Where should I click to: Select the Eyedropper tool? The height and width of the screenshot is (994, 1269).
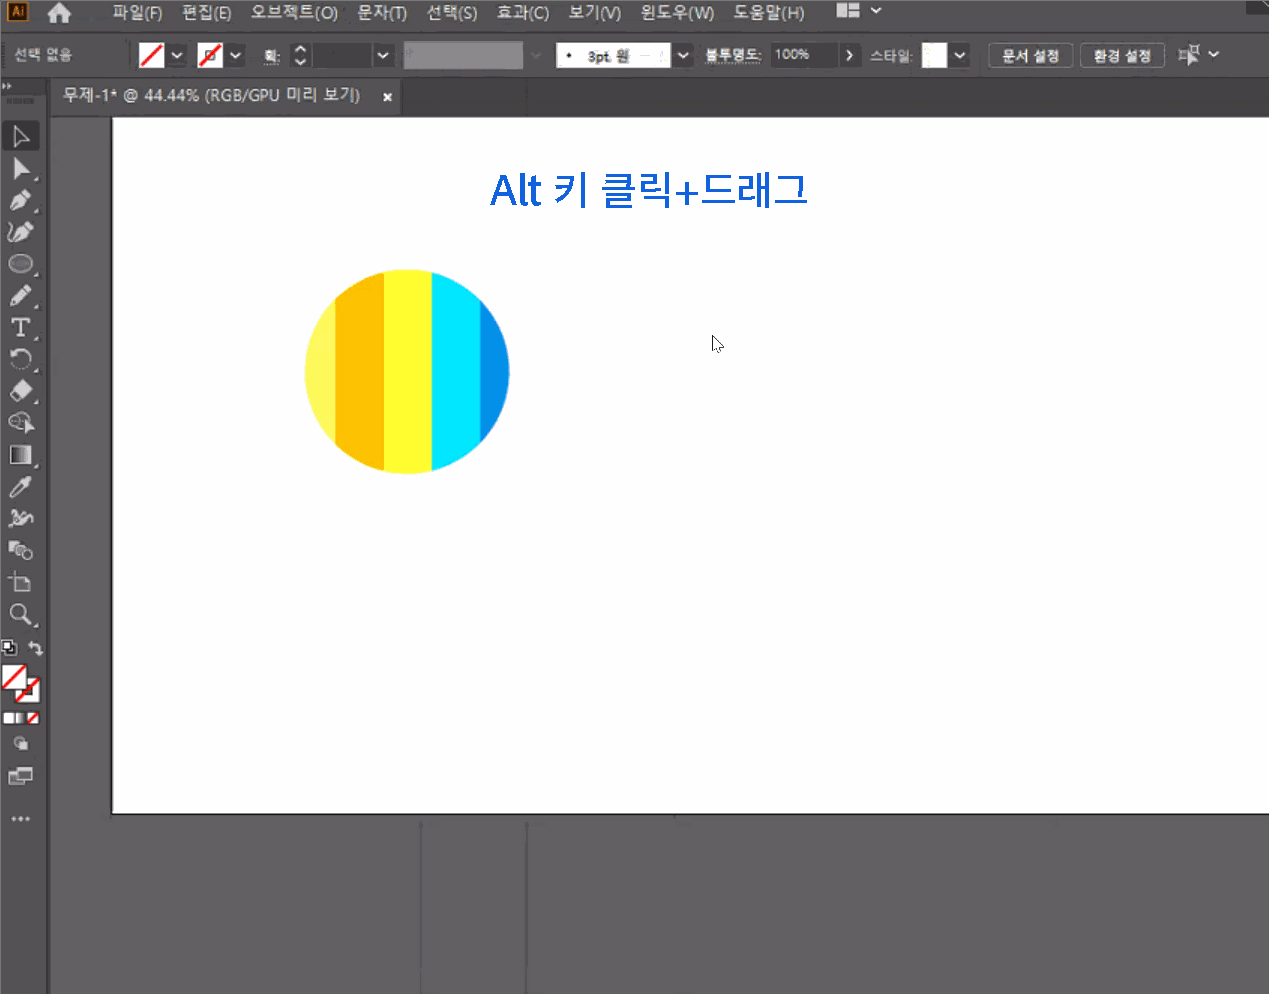click(x=22, y=486)
